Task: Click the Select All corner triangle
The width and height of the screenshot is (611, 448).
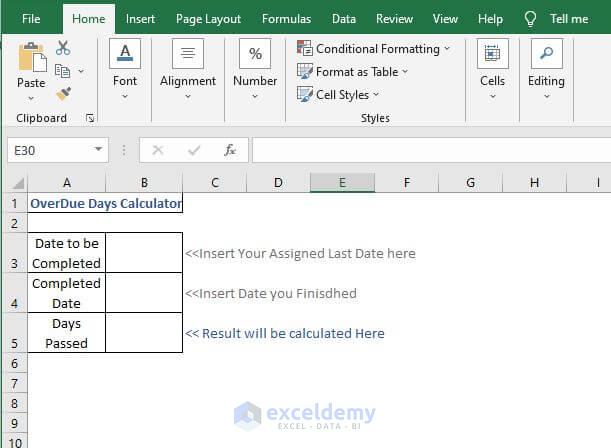Action: [17, 183]
